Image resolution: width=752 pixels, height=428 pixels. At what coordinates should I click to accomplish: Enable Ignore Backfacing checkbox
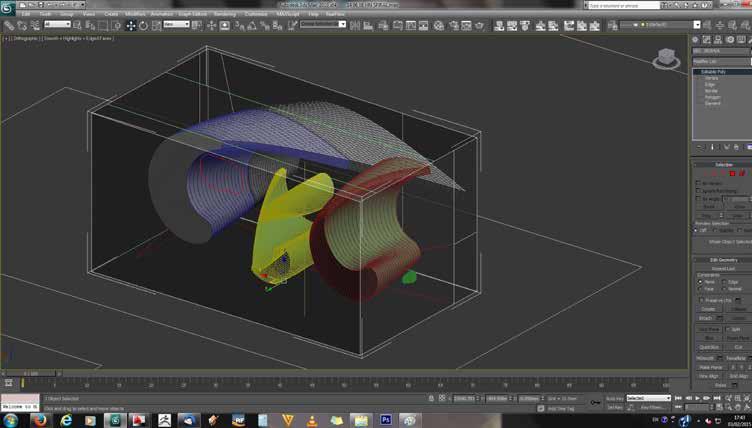[x=698, y=190]
